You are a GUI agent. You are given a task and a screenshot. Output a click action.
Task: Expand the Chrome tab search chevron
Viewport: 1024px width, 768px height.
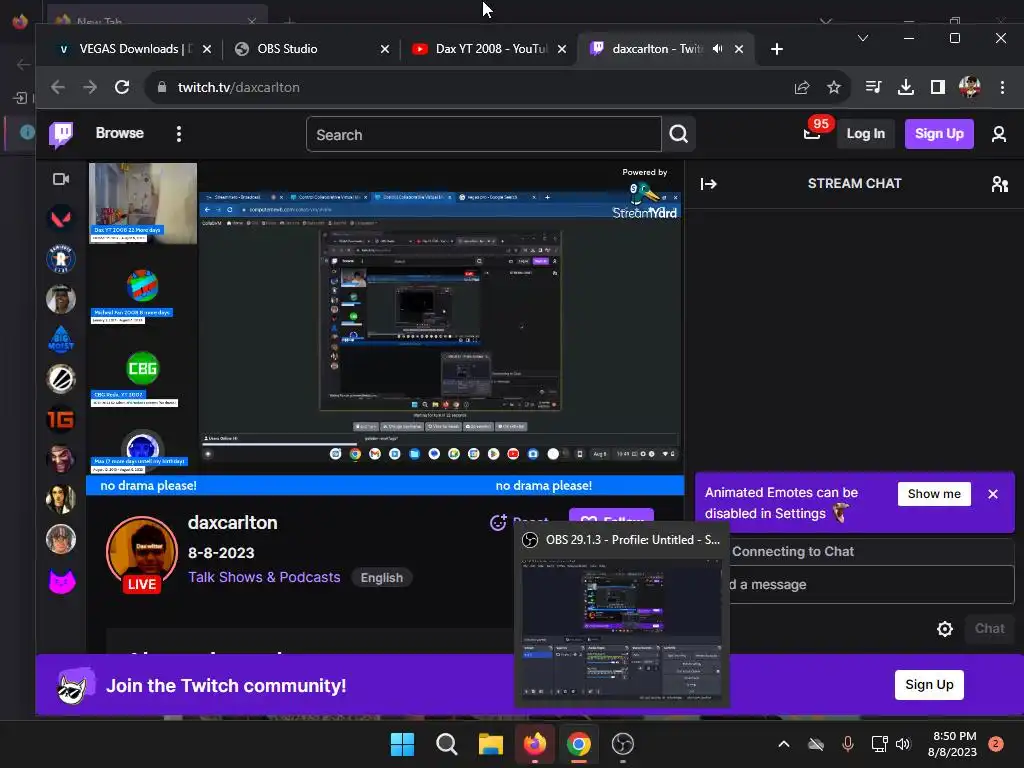(863, 38)
